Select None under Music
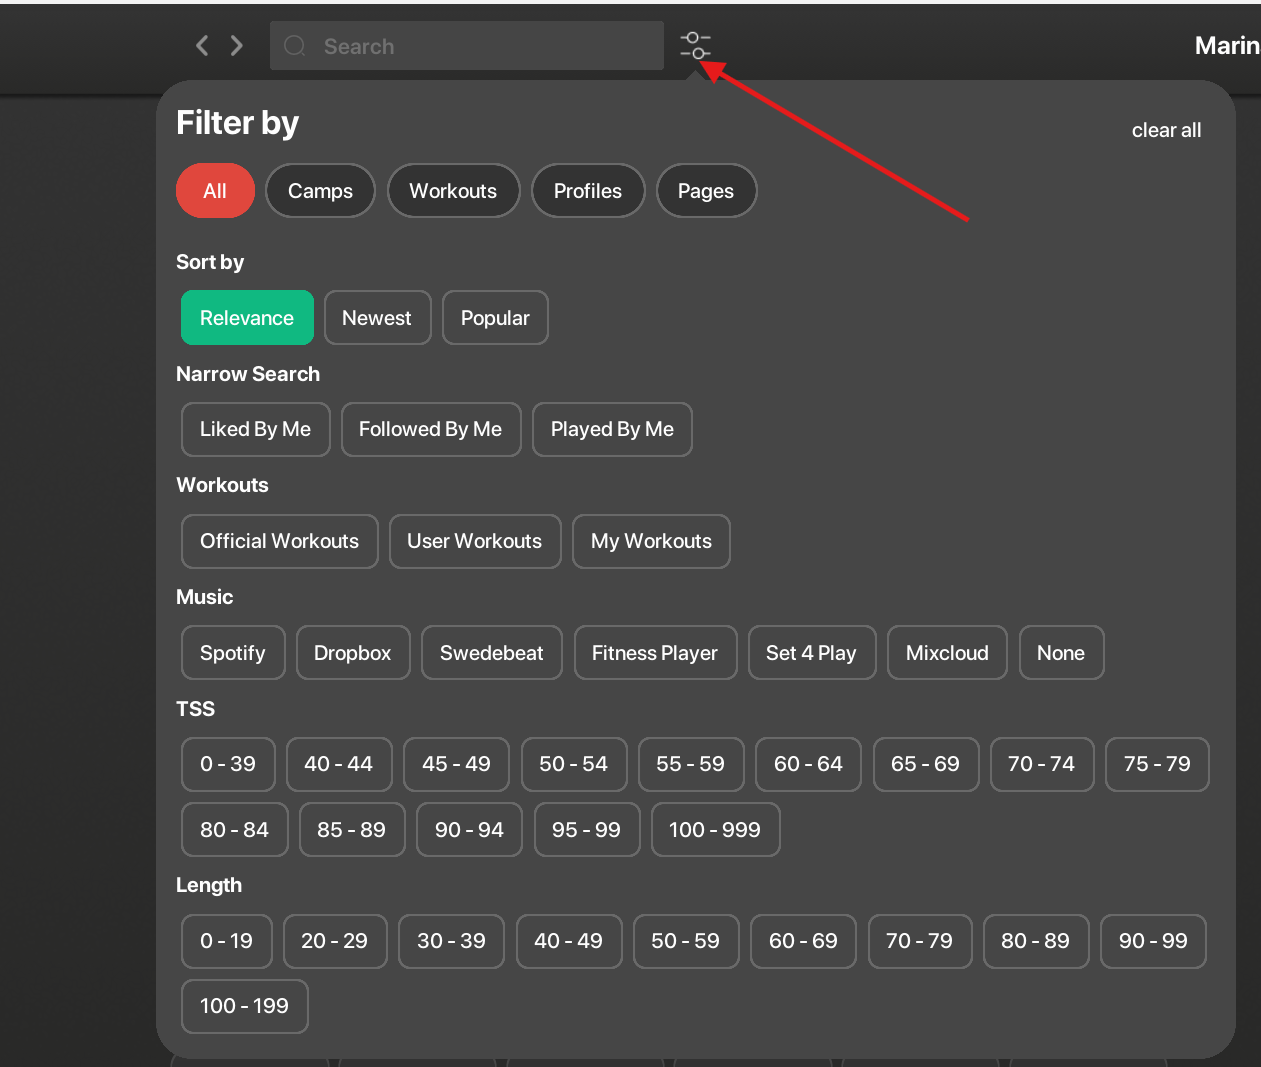Viewport: 1261px width, 1067px height. pyautogui.click(x=1061, y=653)
